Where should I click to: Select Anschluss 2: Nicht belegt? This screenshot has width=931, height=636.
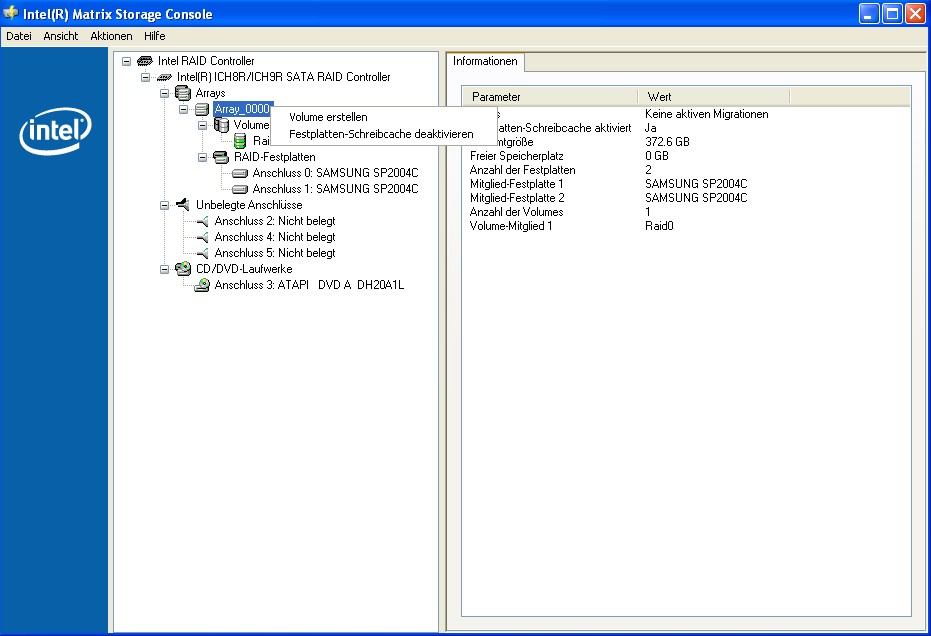pos(275,221)
